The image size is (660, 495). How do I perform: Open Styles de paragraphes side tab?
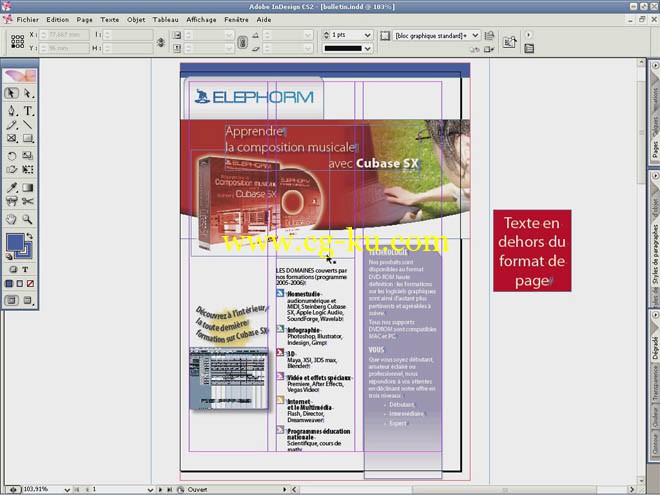click(655, 255)
